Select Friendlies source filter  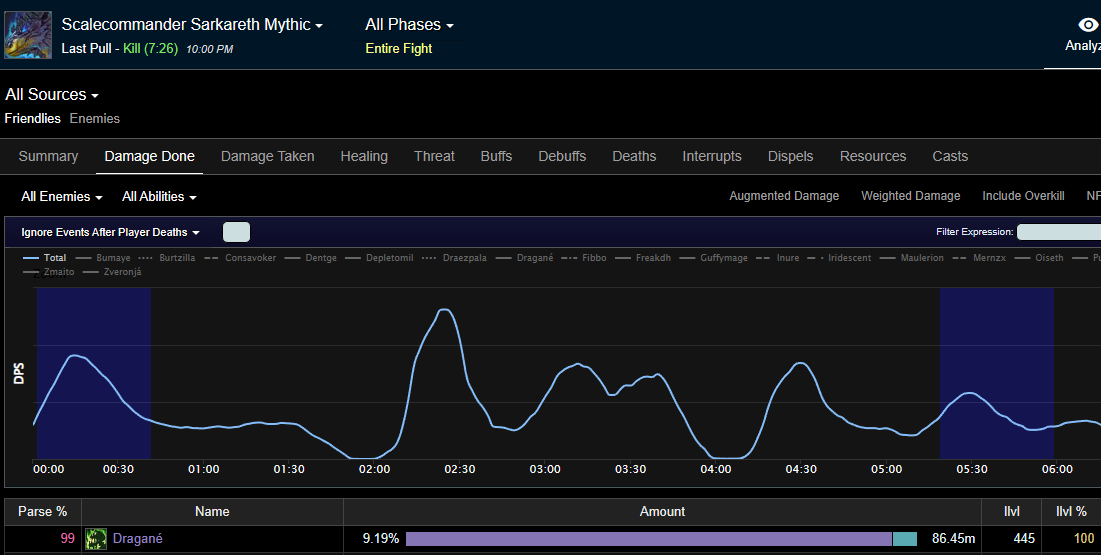click(x=32, y=118)
